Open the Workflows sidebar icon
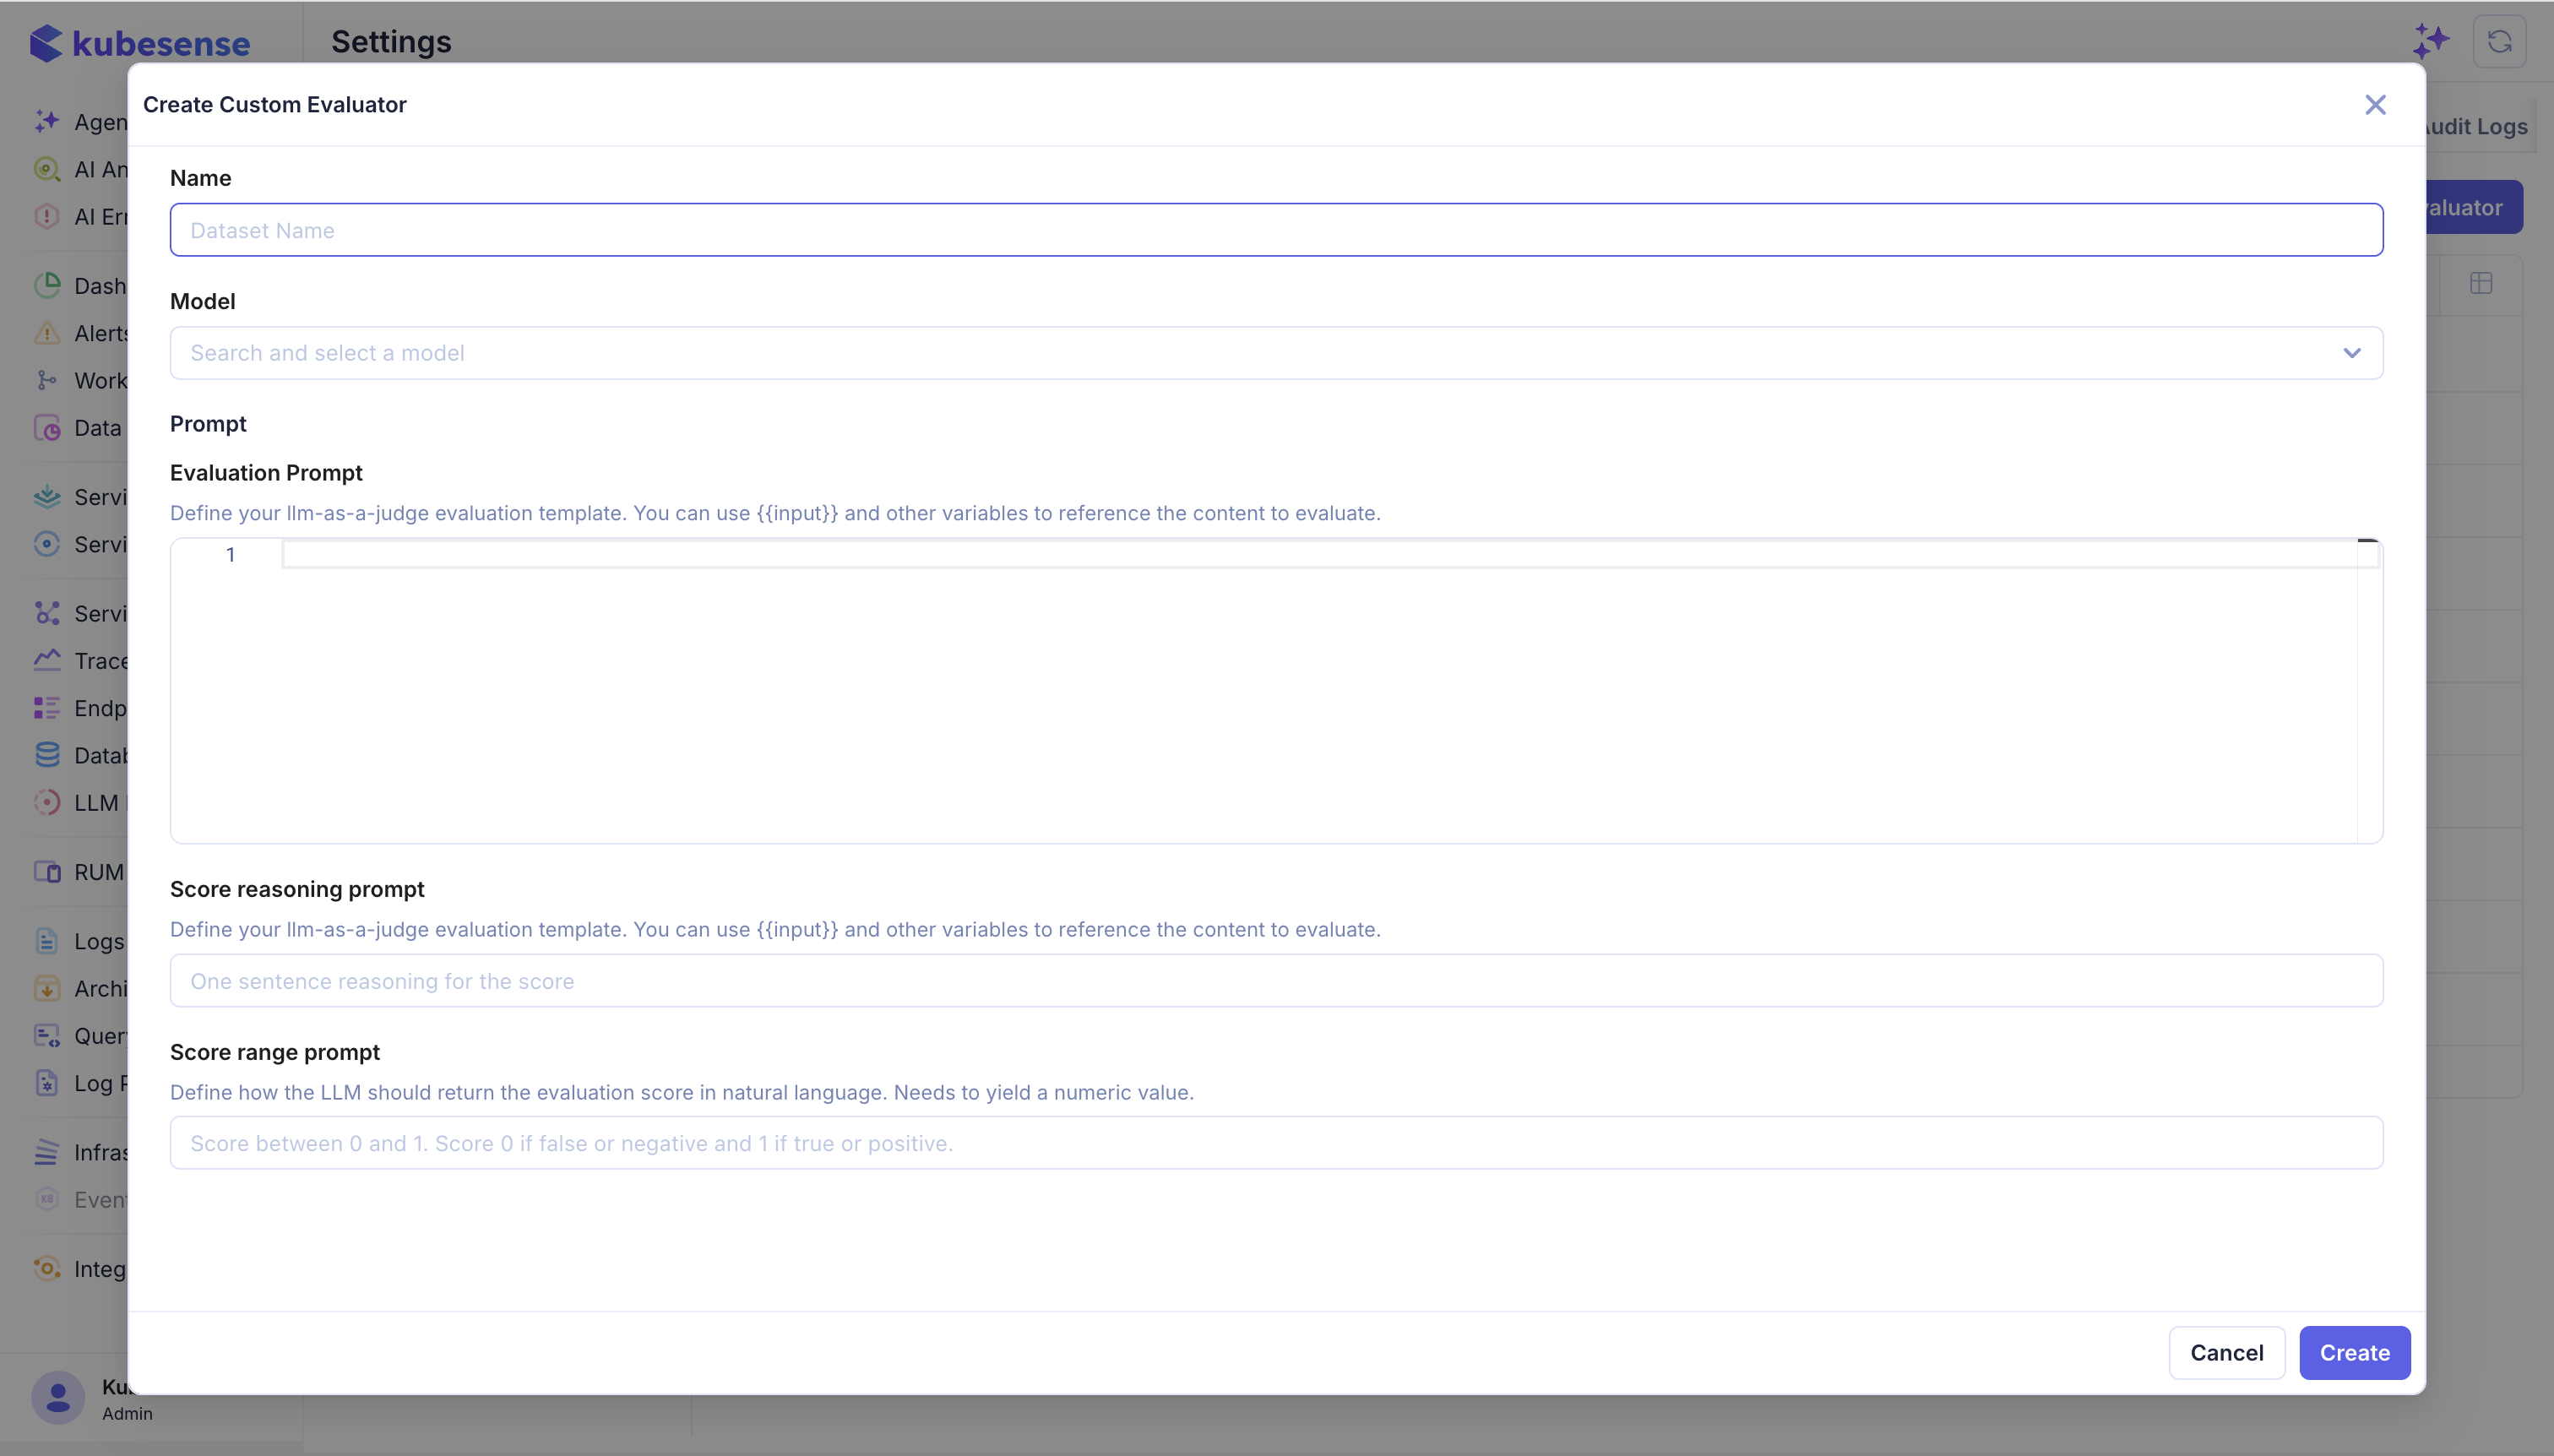 [46, 380]
